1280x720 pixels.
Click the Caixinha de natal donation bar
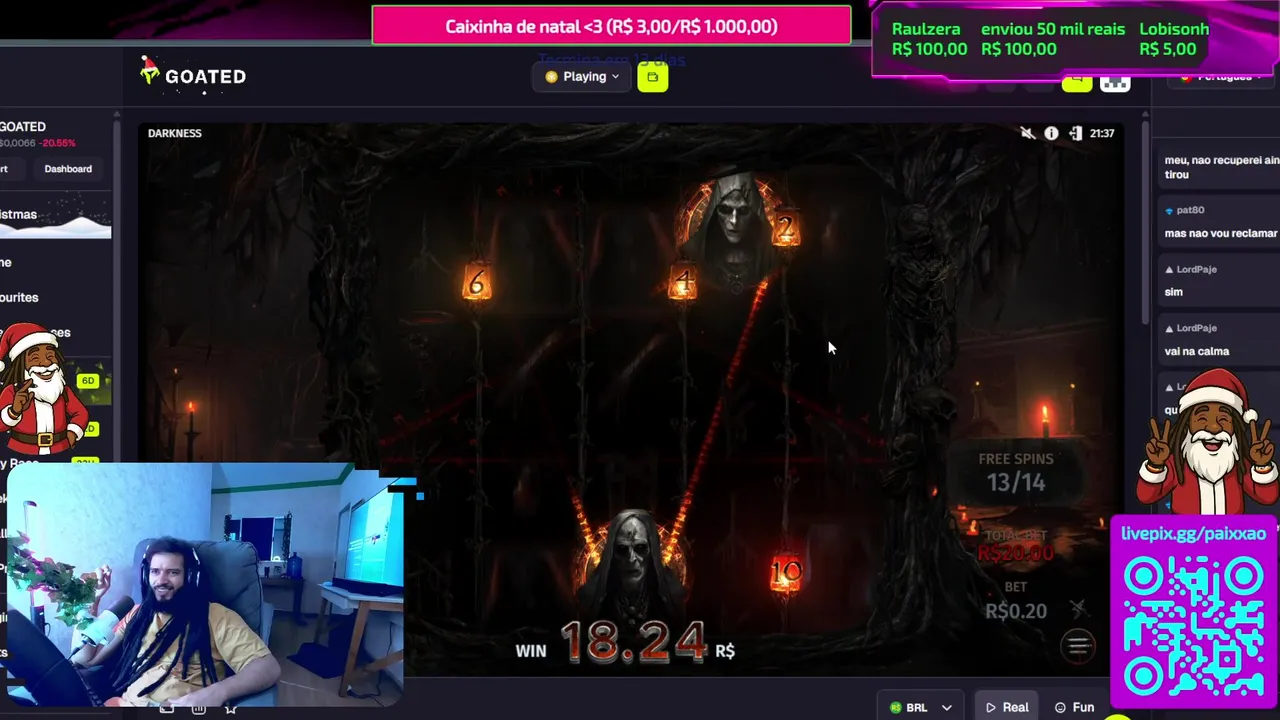coord(611,26)
